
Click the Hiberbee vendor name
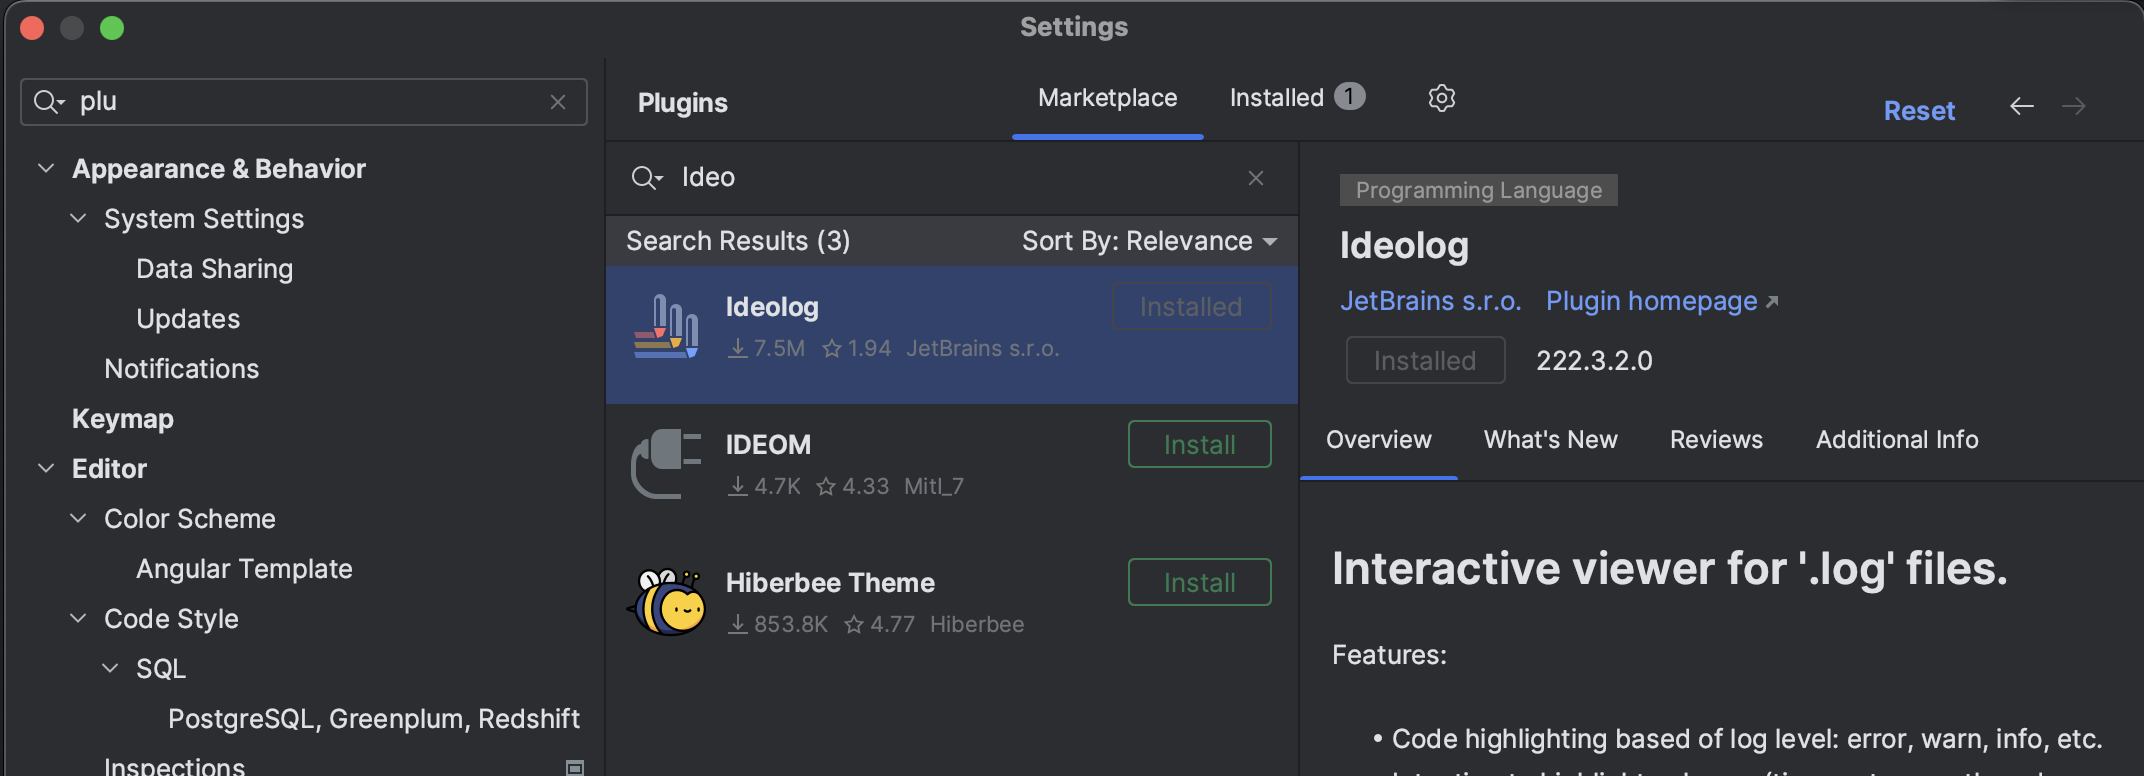click(977, 624)
